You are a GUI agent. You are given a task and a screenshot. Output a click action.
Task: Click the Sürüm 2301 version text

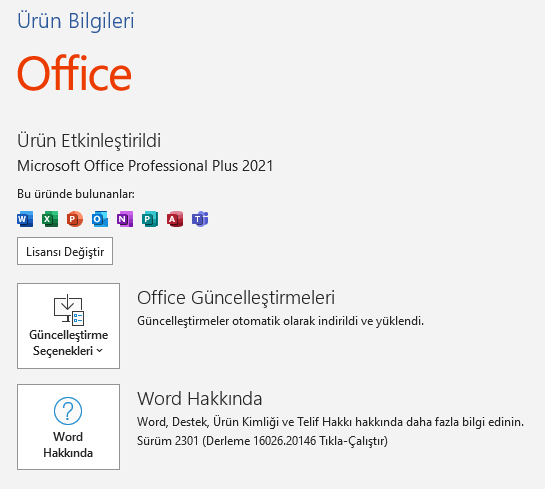(262, 441)
